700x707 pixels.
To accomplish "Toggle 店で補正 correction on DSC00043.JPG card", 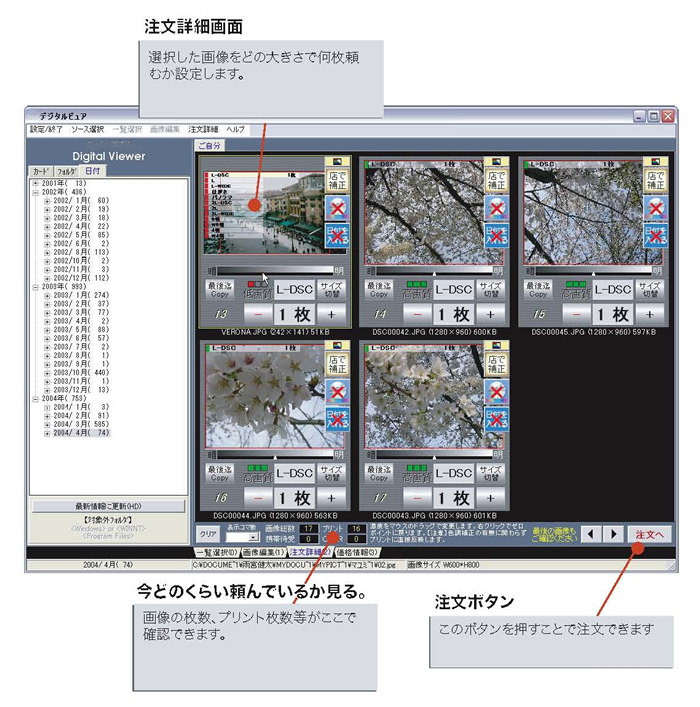I will point(497,364).
